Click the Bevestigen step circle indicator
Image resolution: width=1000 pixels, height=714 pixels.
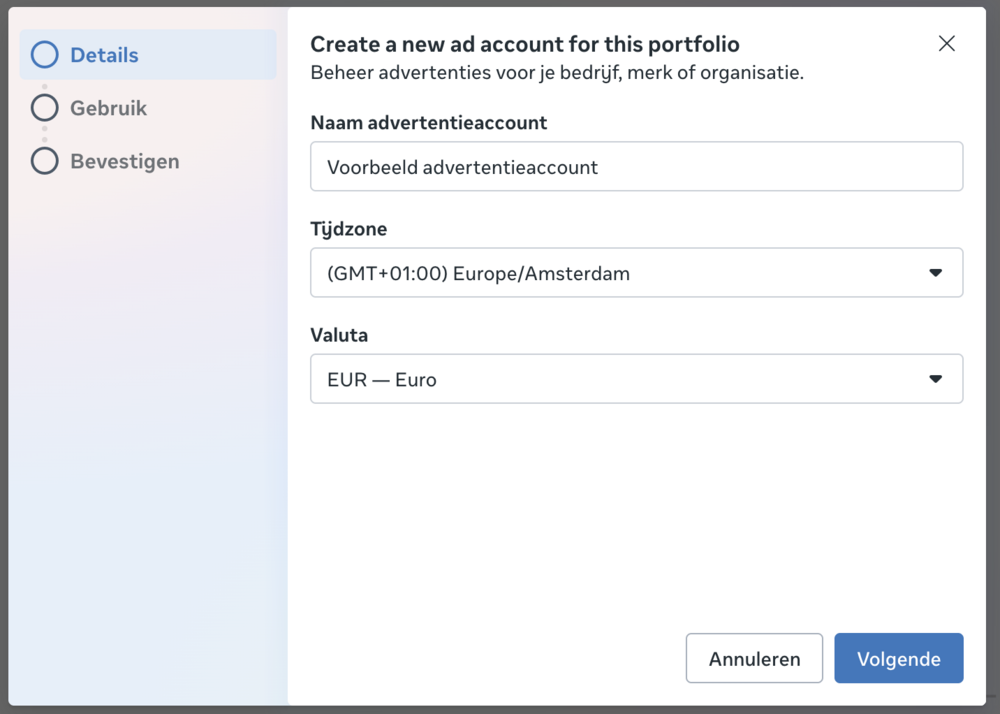(x=44, y=161)
